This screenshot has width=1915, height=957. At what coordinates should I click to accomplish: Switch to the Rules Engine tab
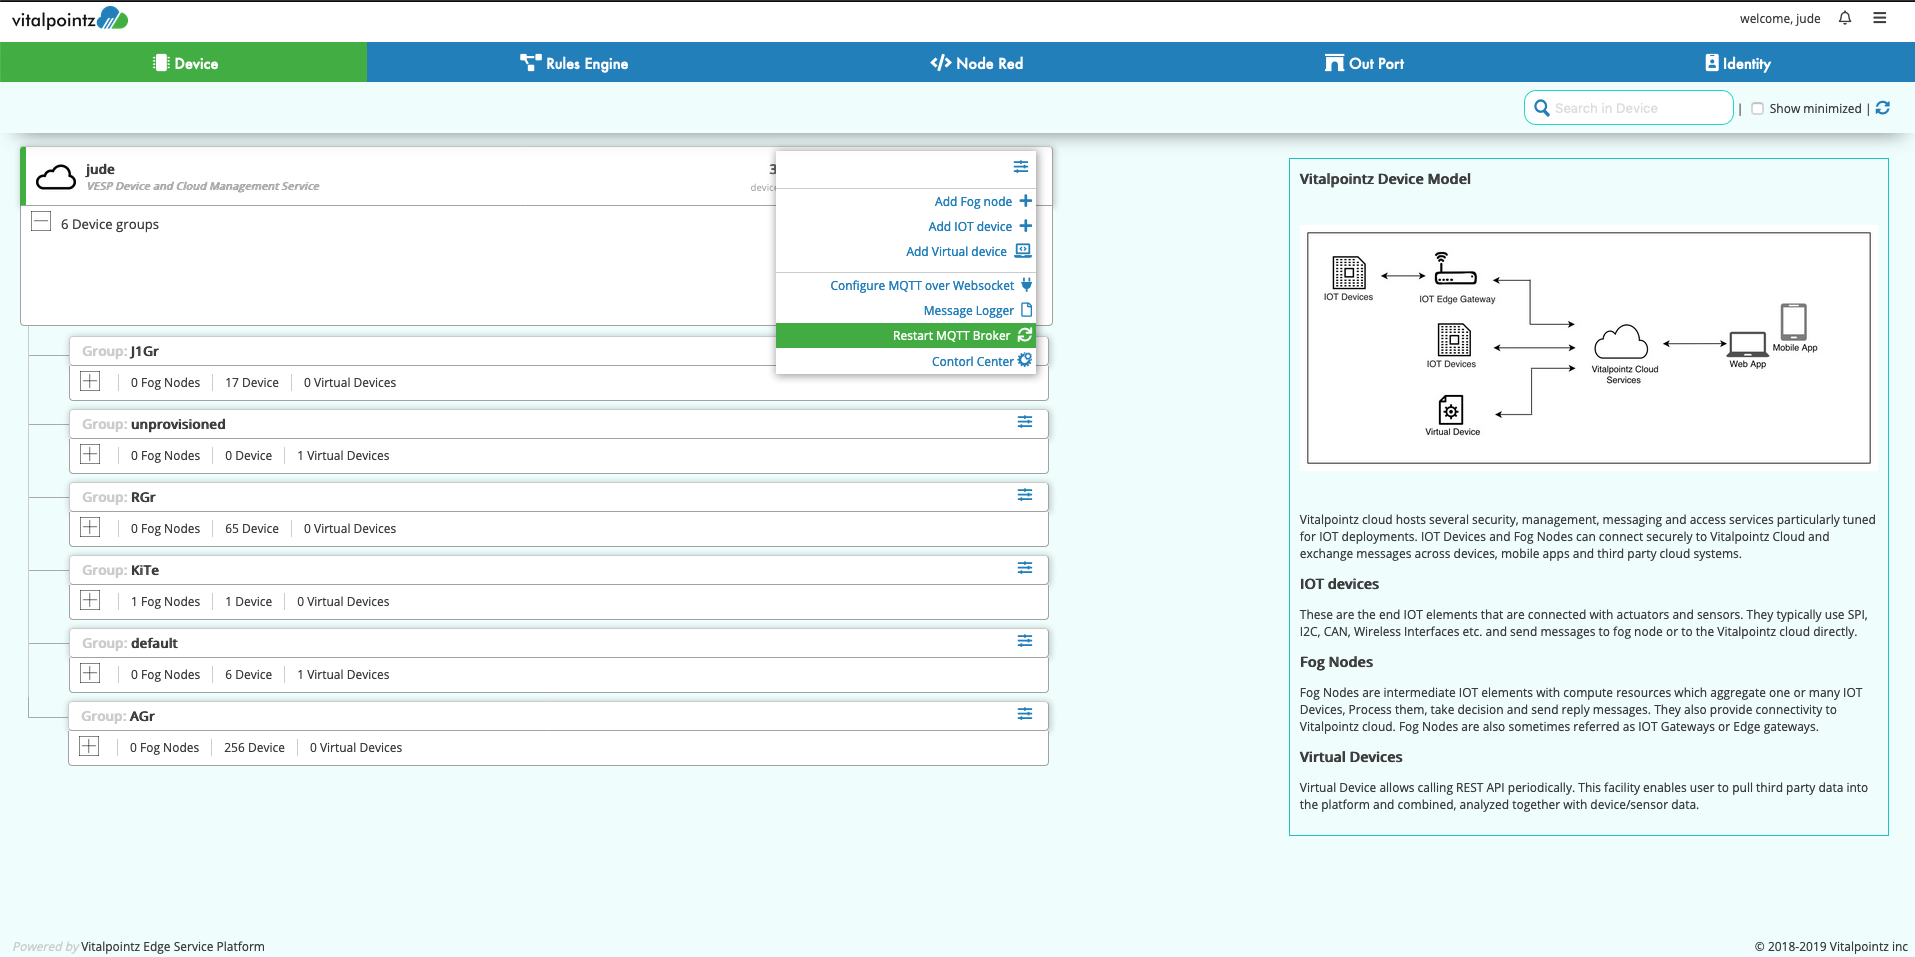click(574, 63)
